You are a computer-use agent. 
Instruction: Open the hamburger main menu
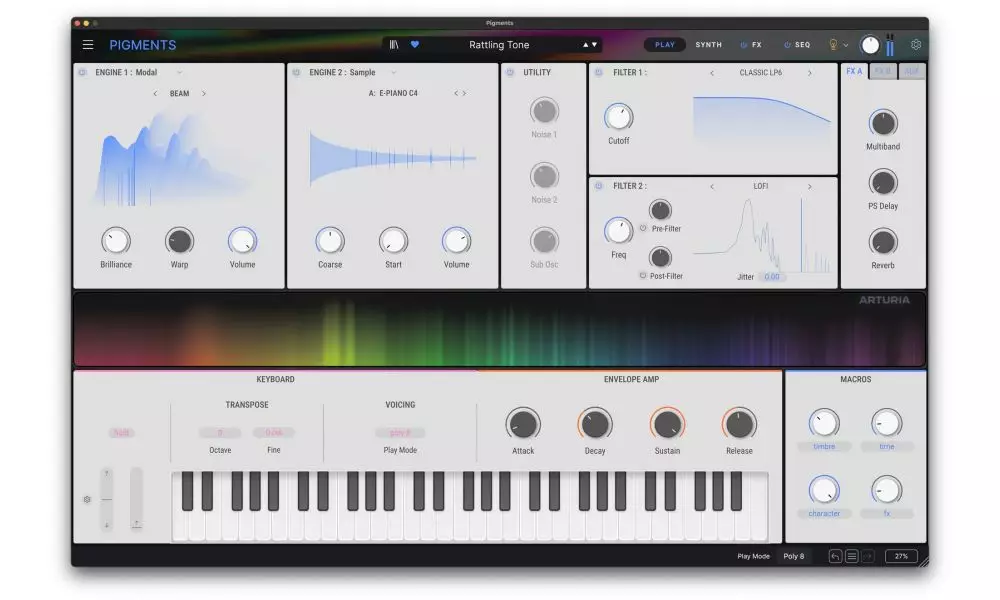[x=88, y=45]
